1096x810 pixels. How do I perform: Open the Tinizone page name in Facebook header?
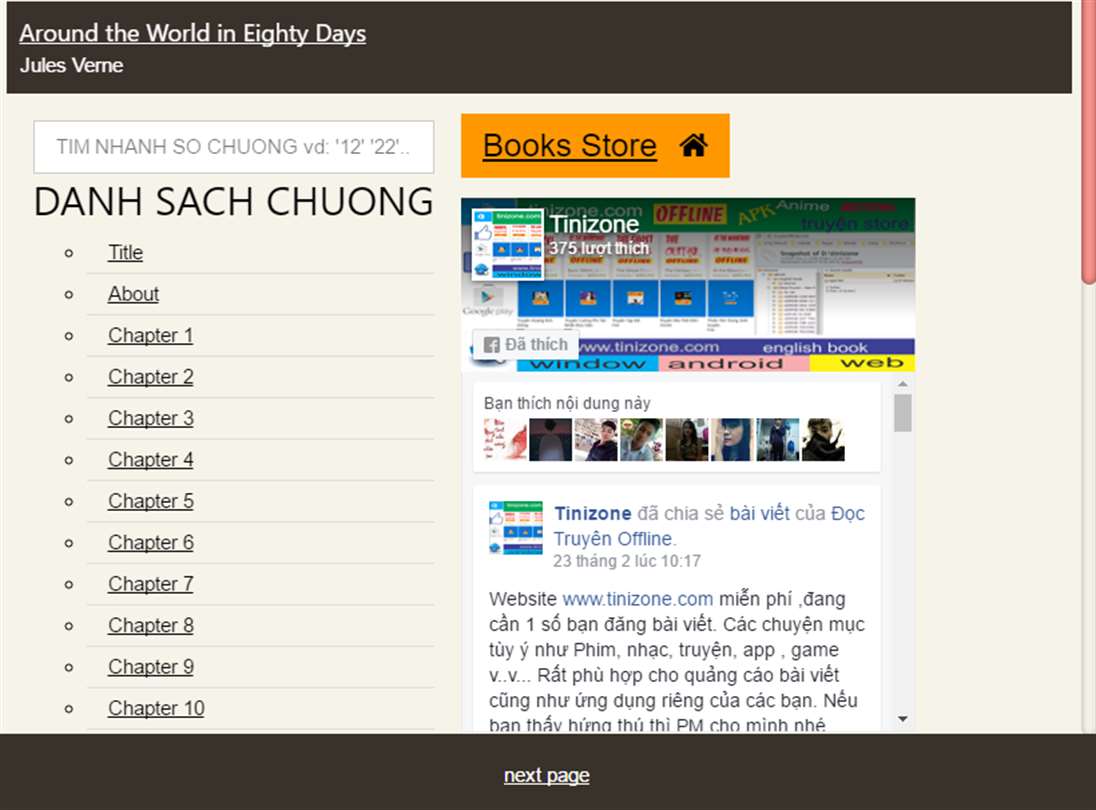pyautogui.click(x=594, y=224)
